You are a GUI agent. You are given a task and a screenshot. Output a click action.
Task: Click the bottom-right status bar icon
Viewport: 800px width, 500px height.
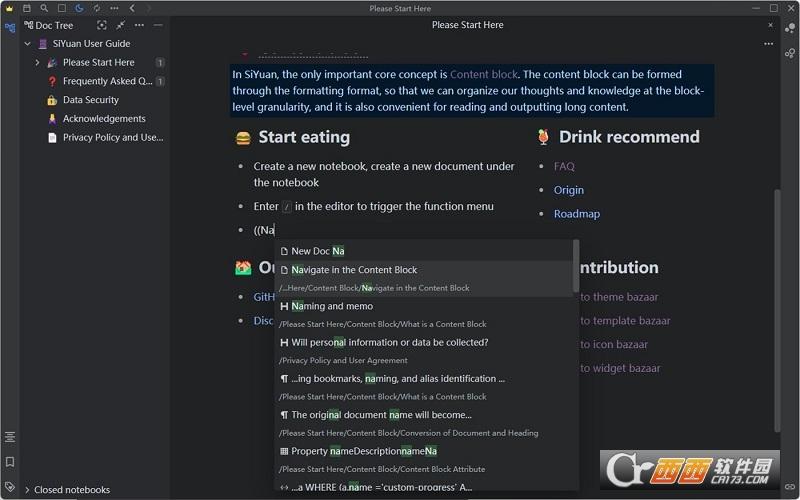[790, 487]
